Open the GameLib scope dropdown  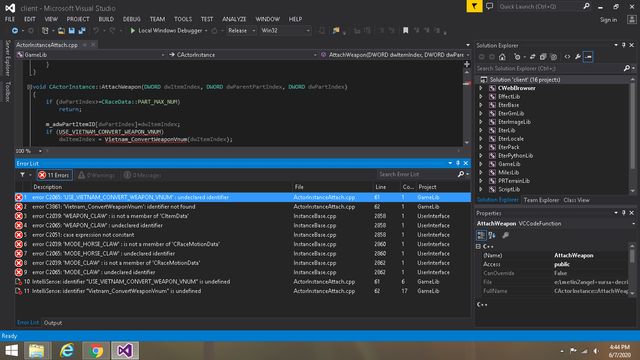coord(91,55)
